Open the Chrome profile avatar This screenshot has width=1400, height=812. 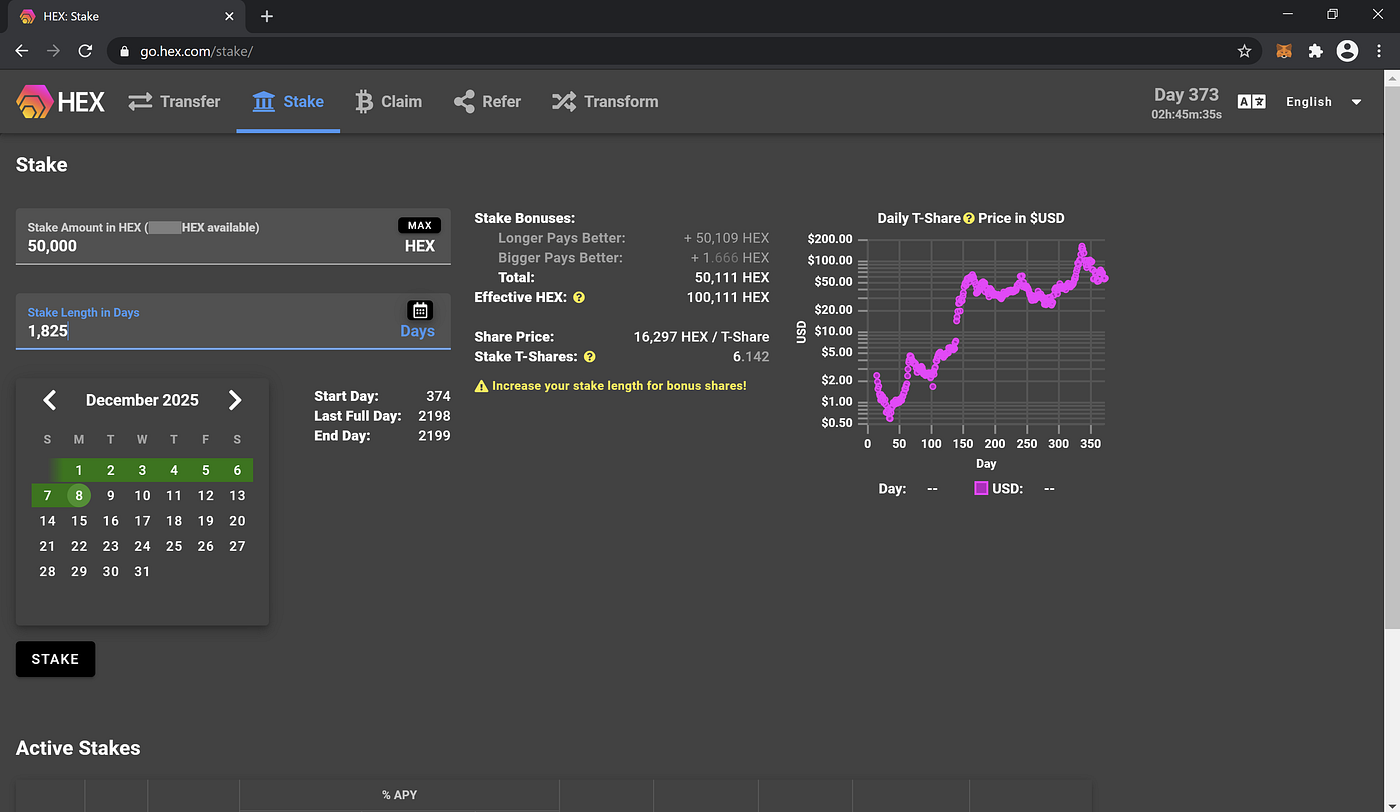(x=1347, y=50)
